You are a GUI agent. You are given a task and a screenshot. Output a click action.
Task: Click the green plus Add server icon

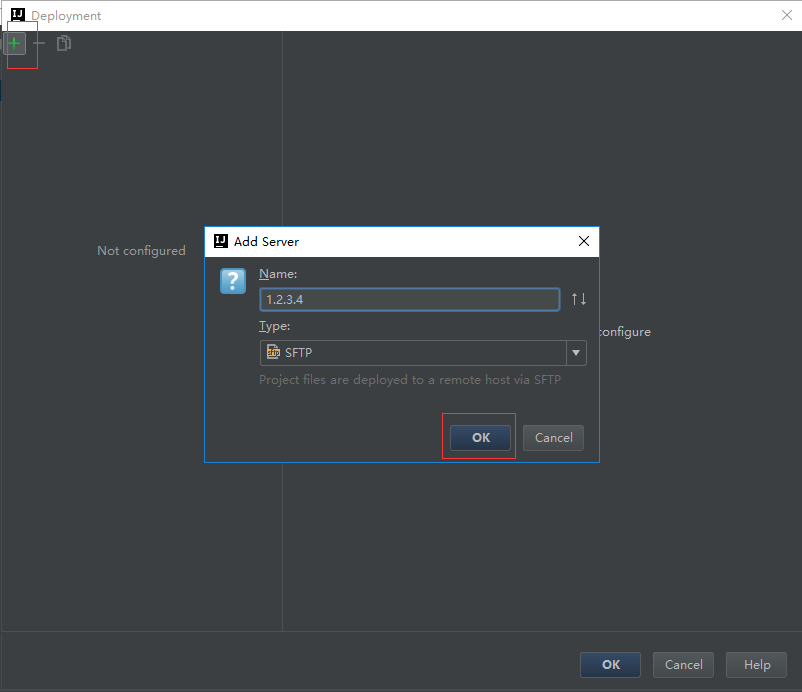[15, 43]
